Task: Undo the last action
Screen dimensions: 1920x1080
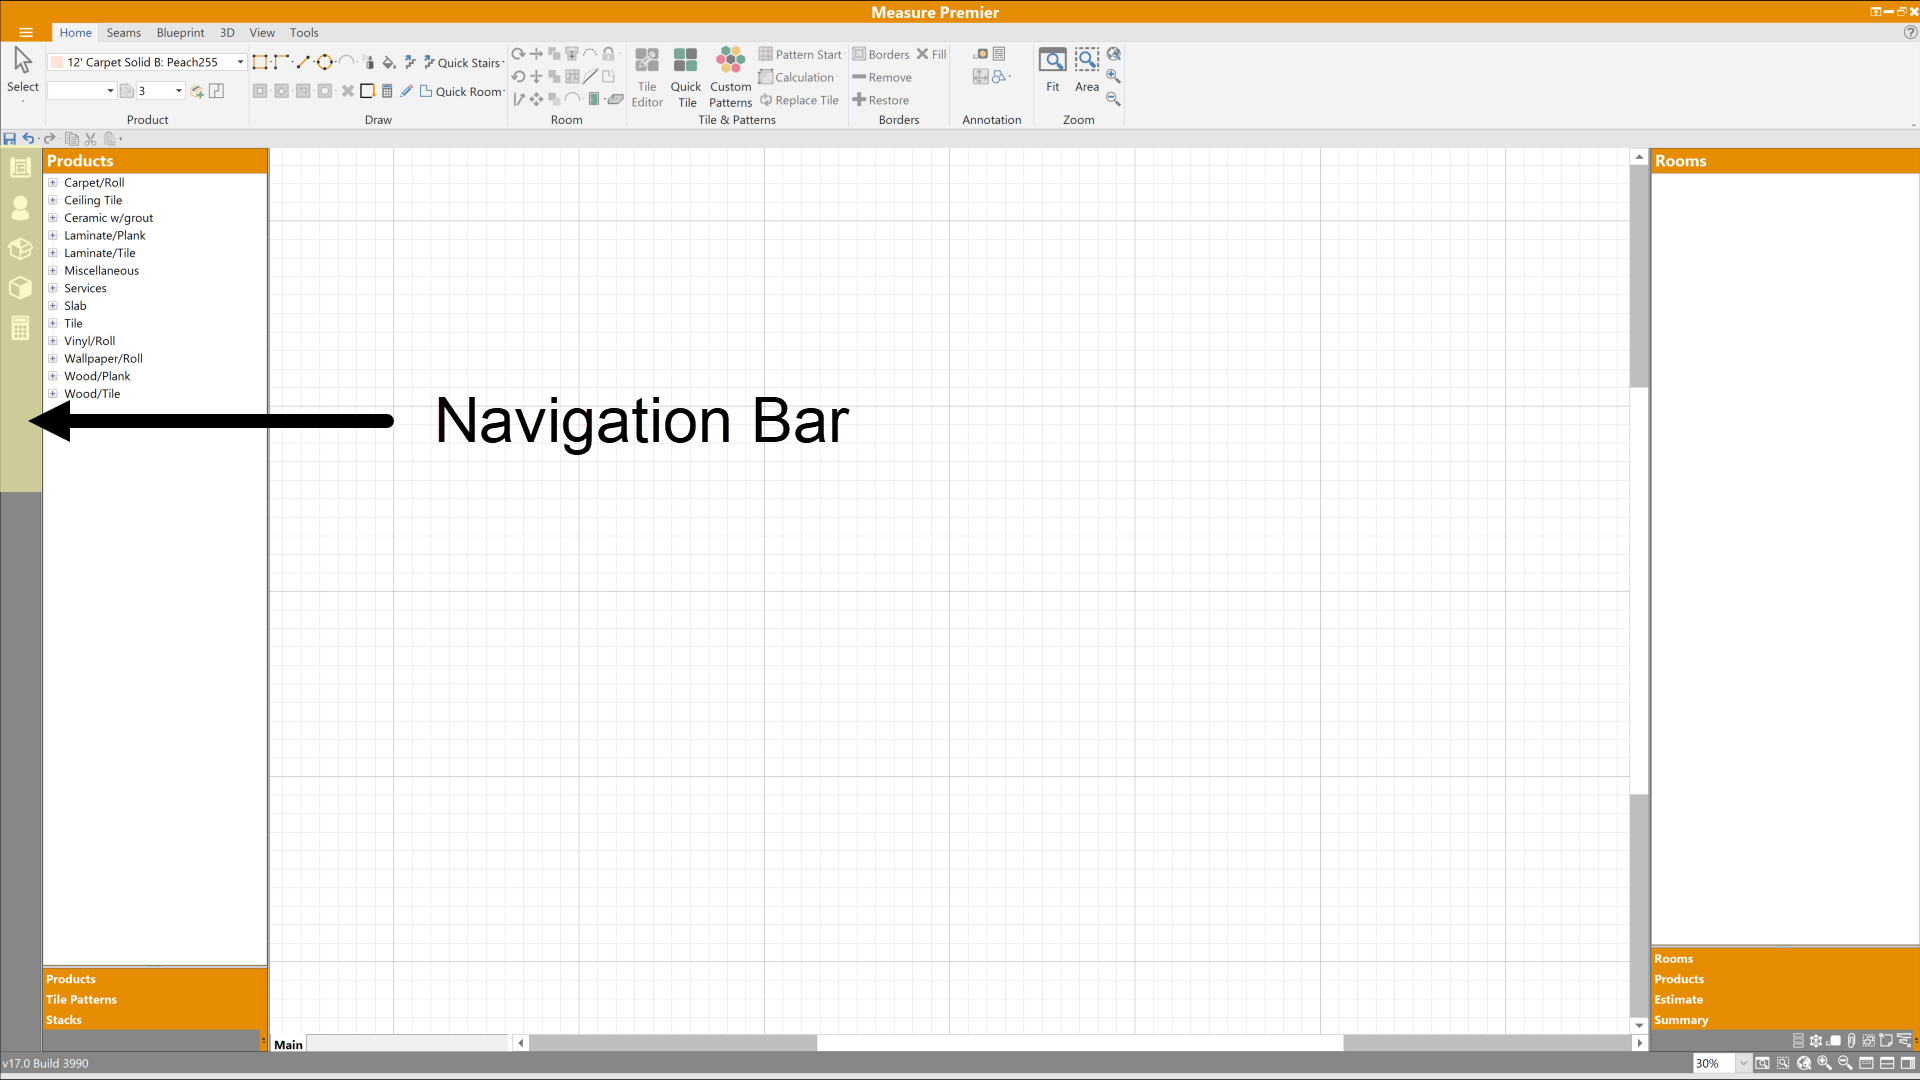Action: [28, 139]
